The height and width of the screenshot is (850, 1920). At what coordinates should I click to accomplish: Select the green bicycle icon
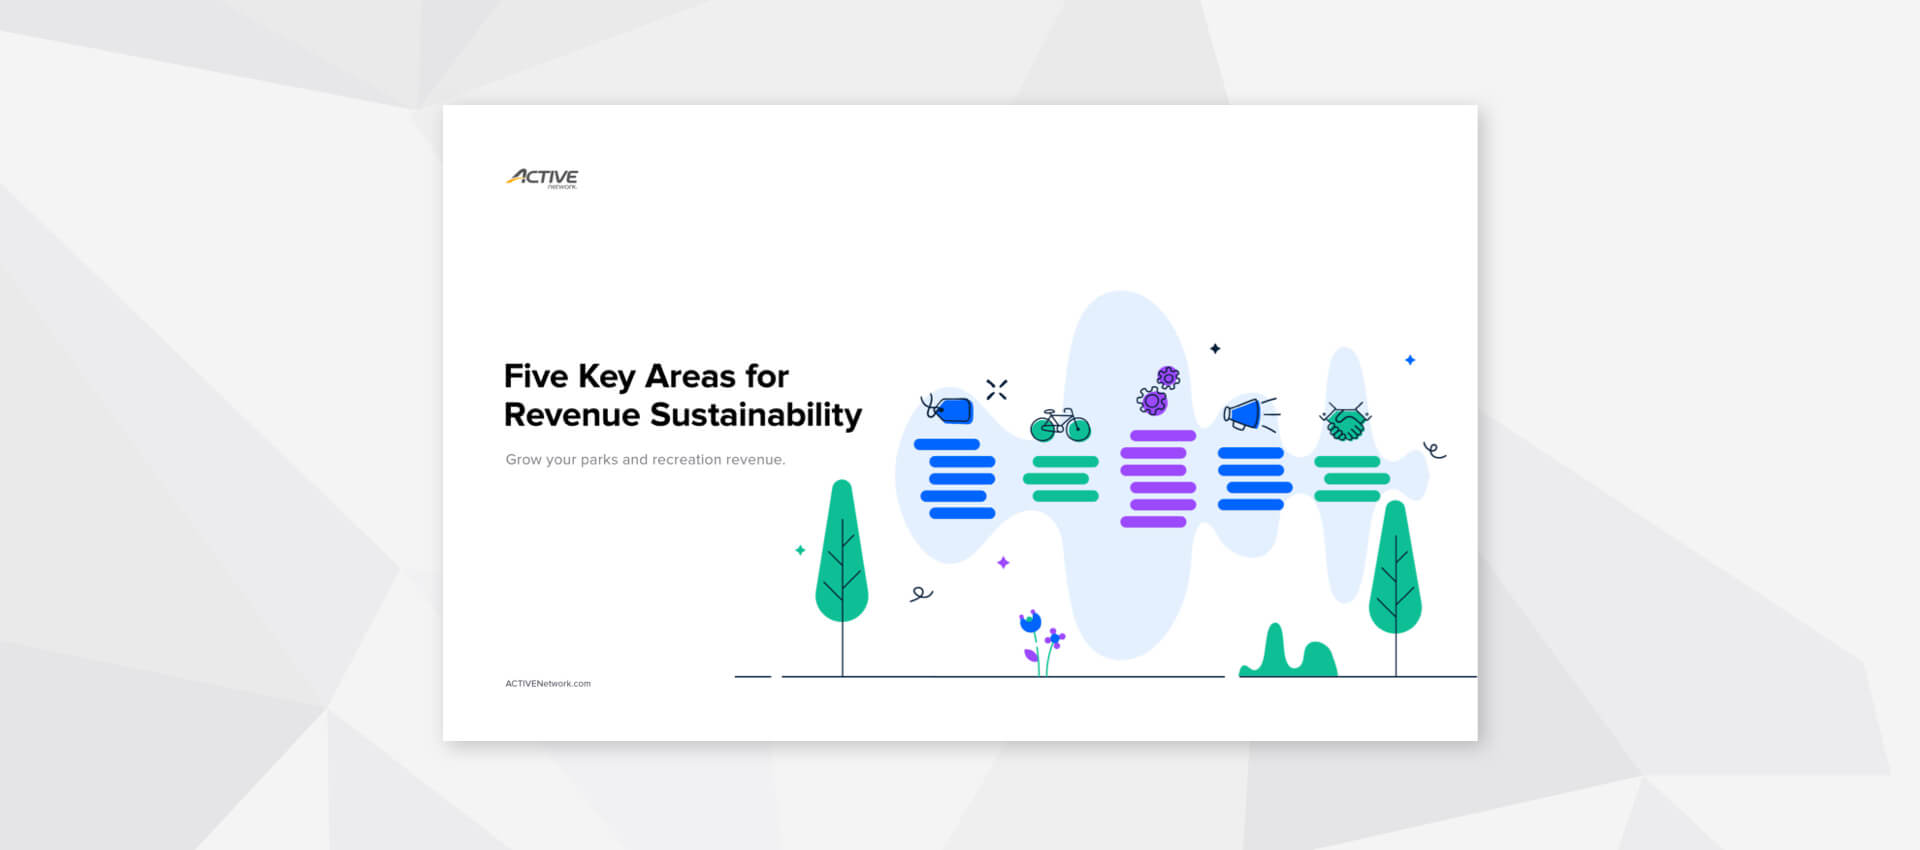coord(1060,426)
